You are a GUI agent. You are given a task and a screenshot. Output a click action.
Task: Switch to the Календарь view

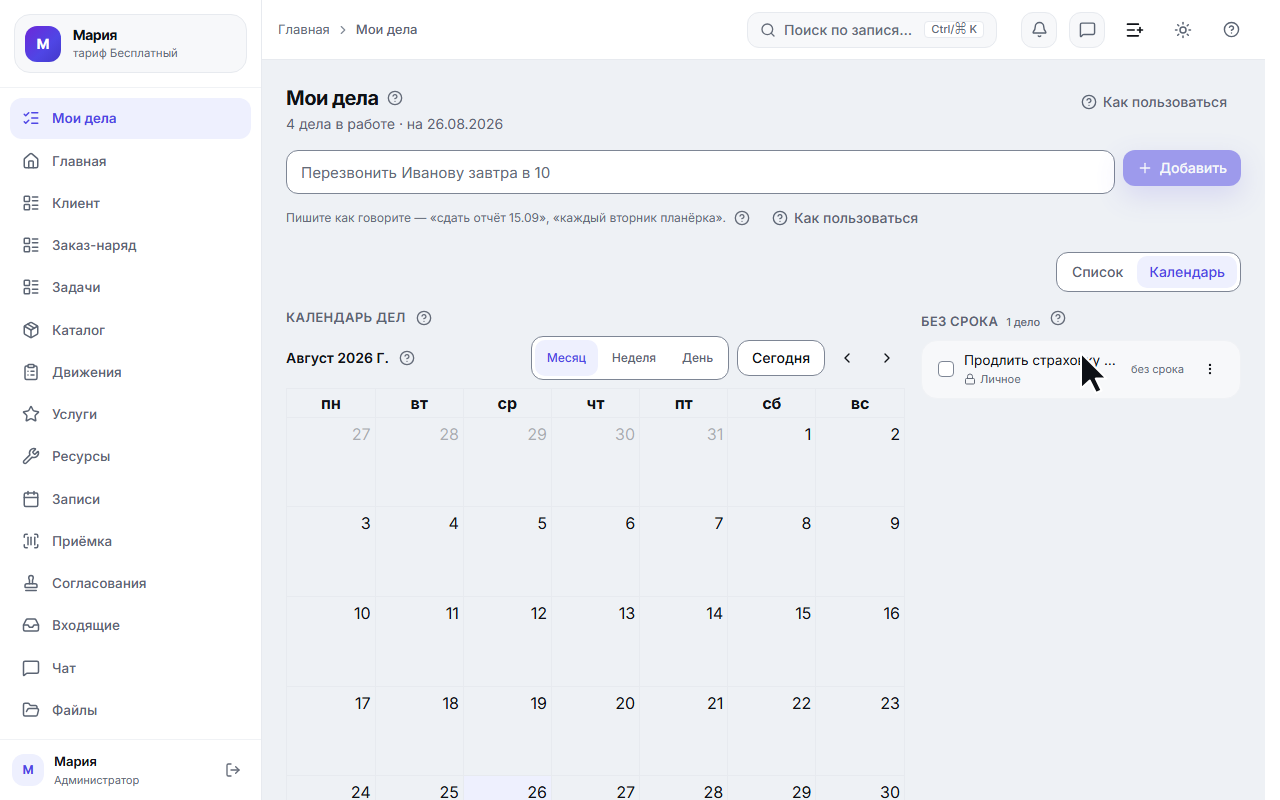coord(1187,272)
